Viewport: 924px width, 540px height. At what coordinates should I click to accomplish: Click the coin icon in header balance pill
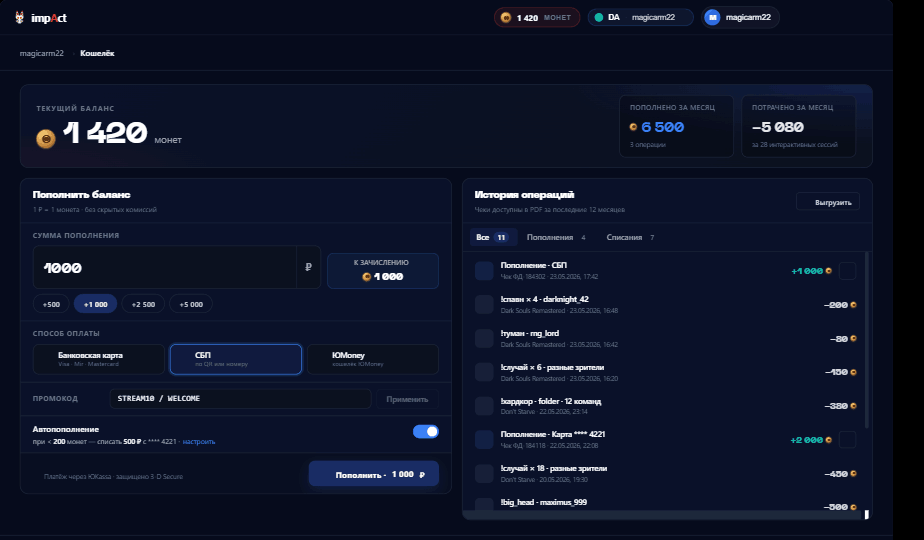[x=506, y=18]
